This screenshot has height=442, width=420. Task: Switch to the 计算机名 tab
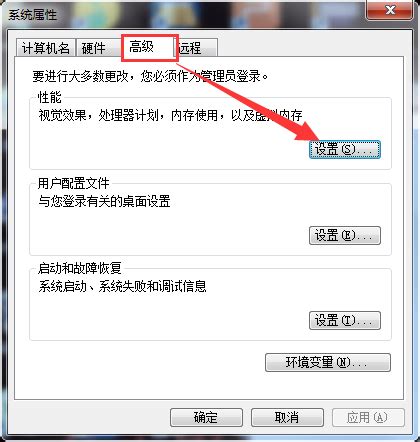coord(46,48)
